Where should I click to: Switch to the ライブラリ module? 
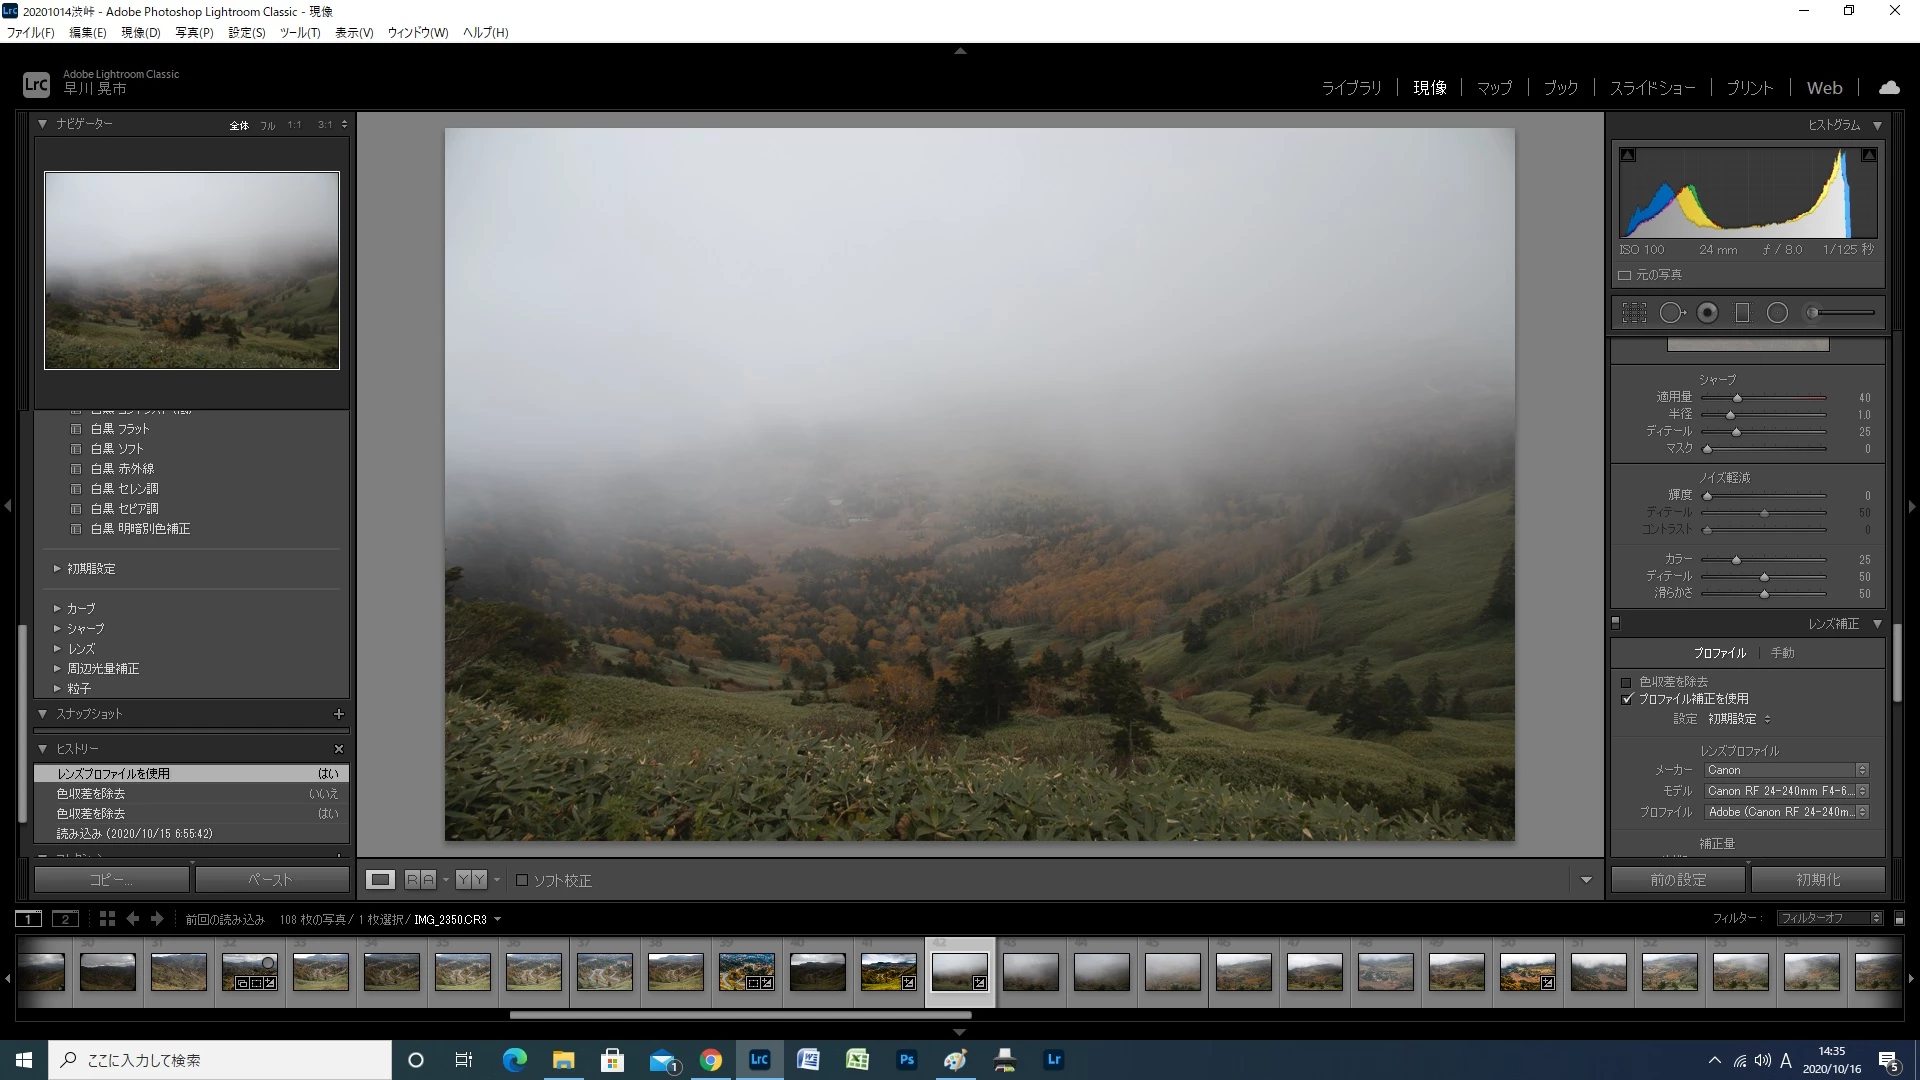(1351, 88)
